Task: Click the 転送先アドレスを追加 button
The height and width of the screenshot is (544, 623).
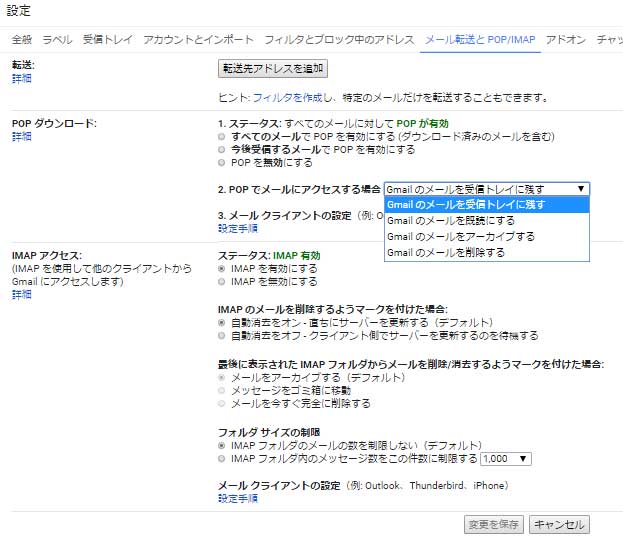Action: click(x=272, y=69)
